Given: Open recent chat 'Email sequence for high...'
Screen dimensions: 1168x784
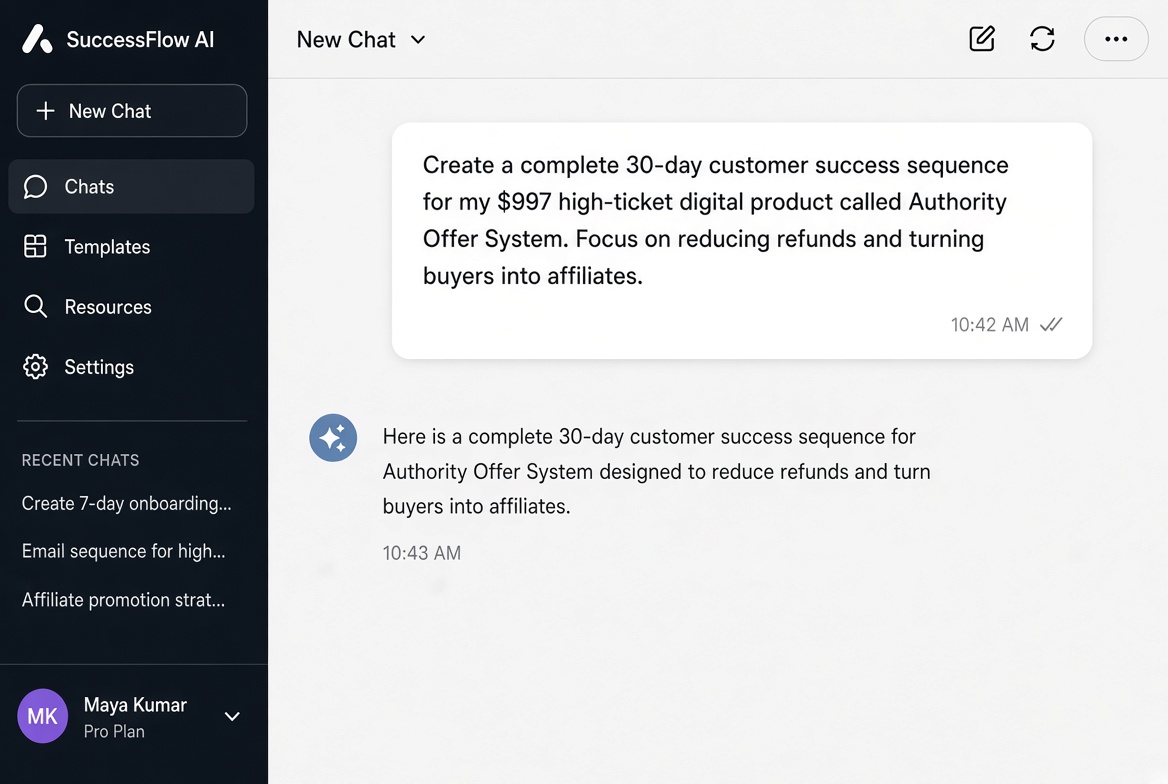Looking at the screenshot, I should point(124,551).
